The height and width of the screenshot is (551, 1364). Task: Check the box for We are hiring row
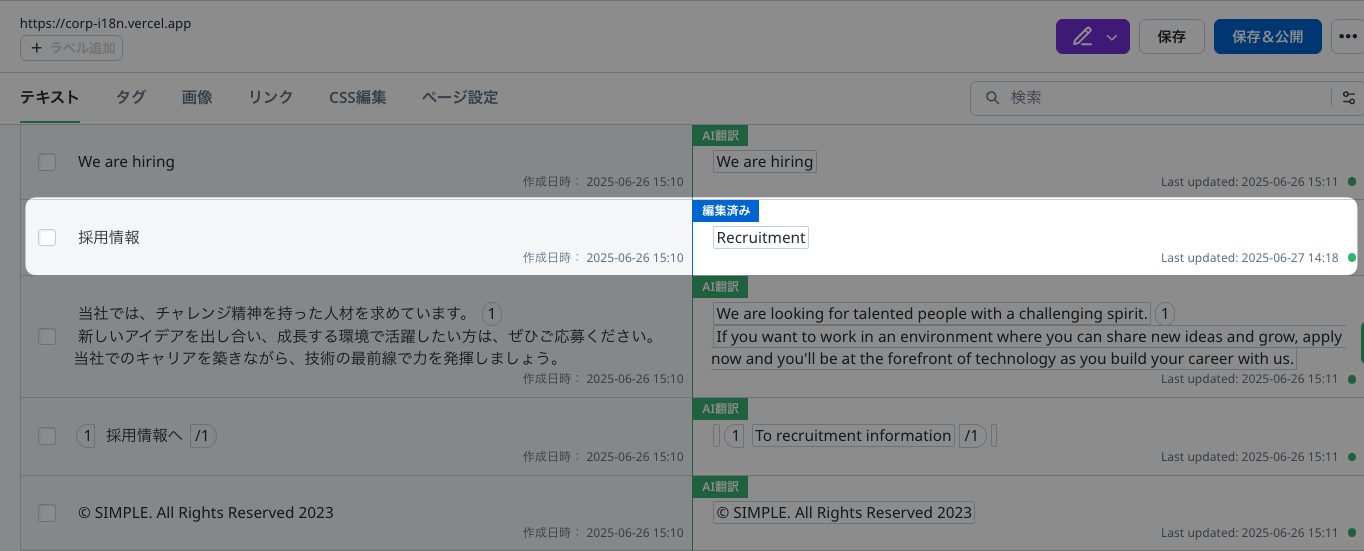click(x=47, y=162)
